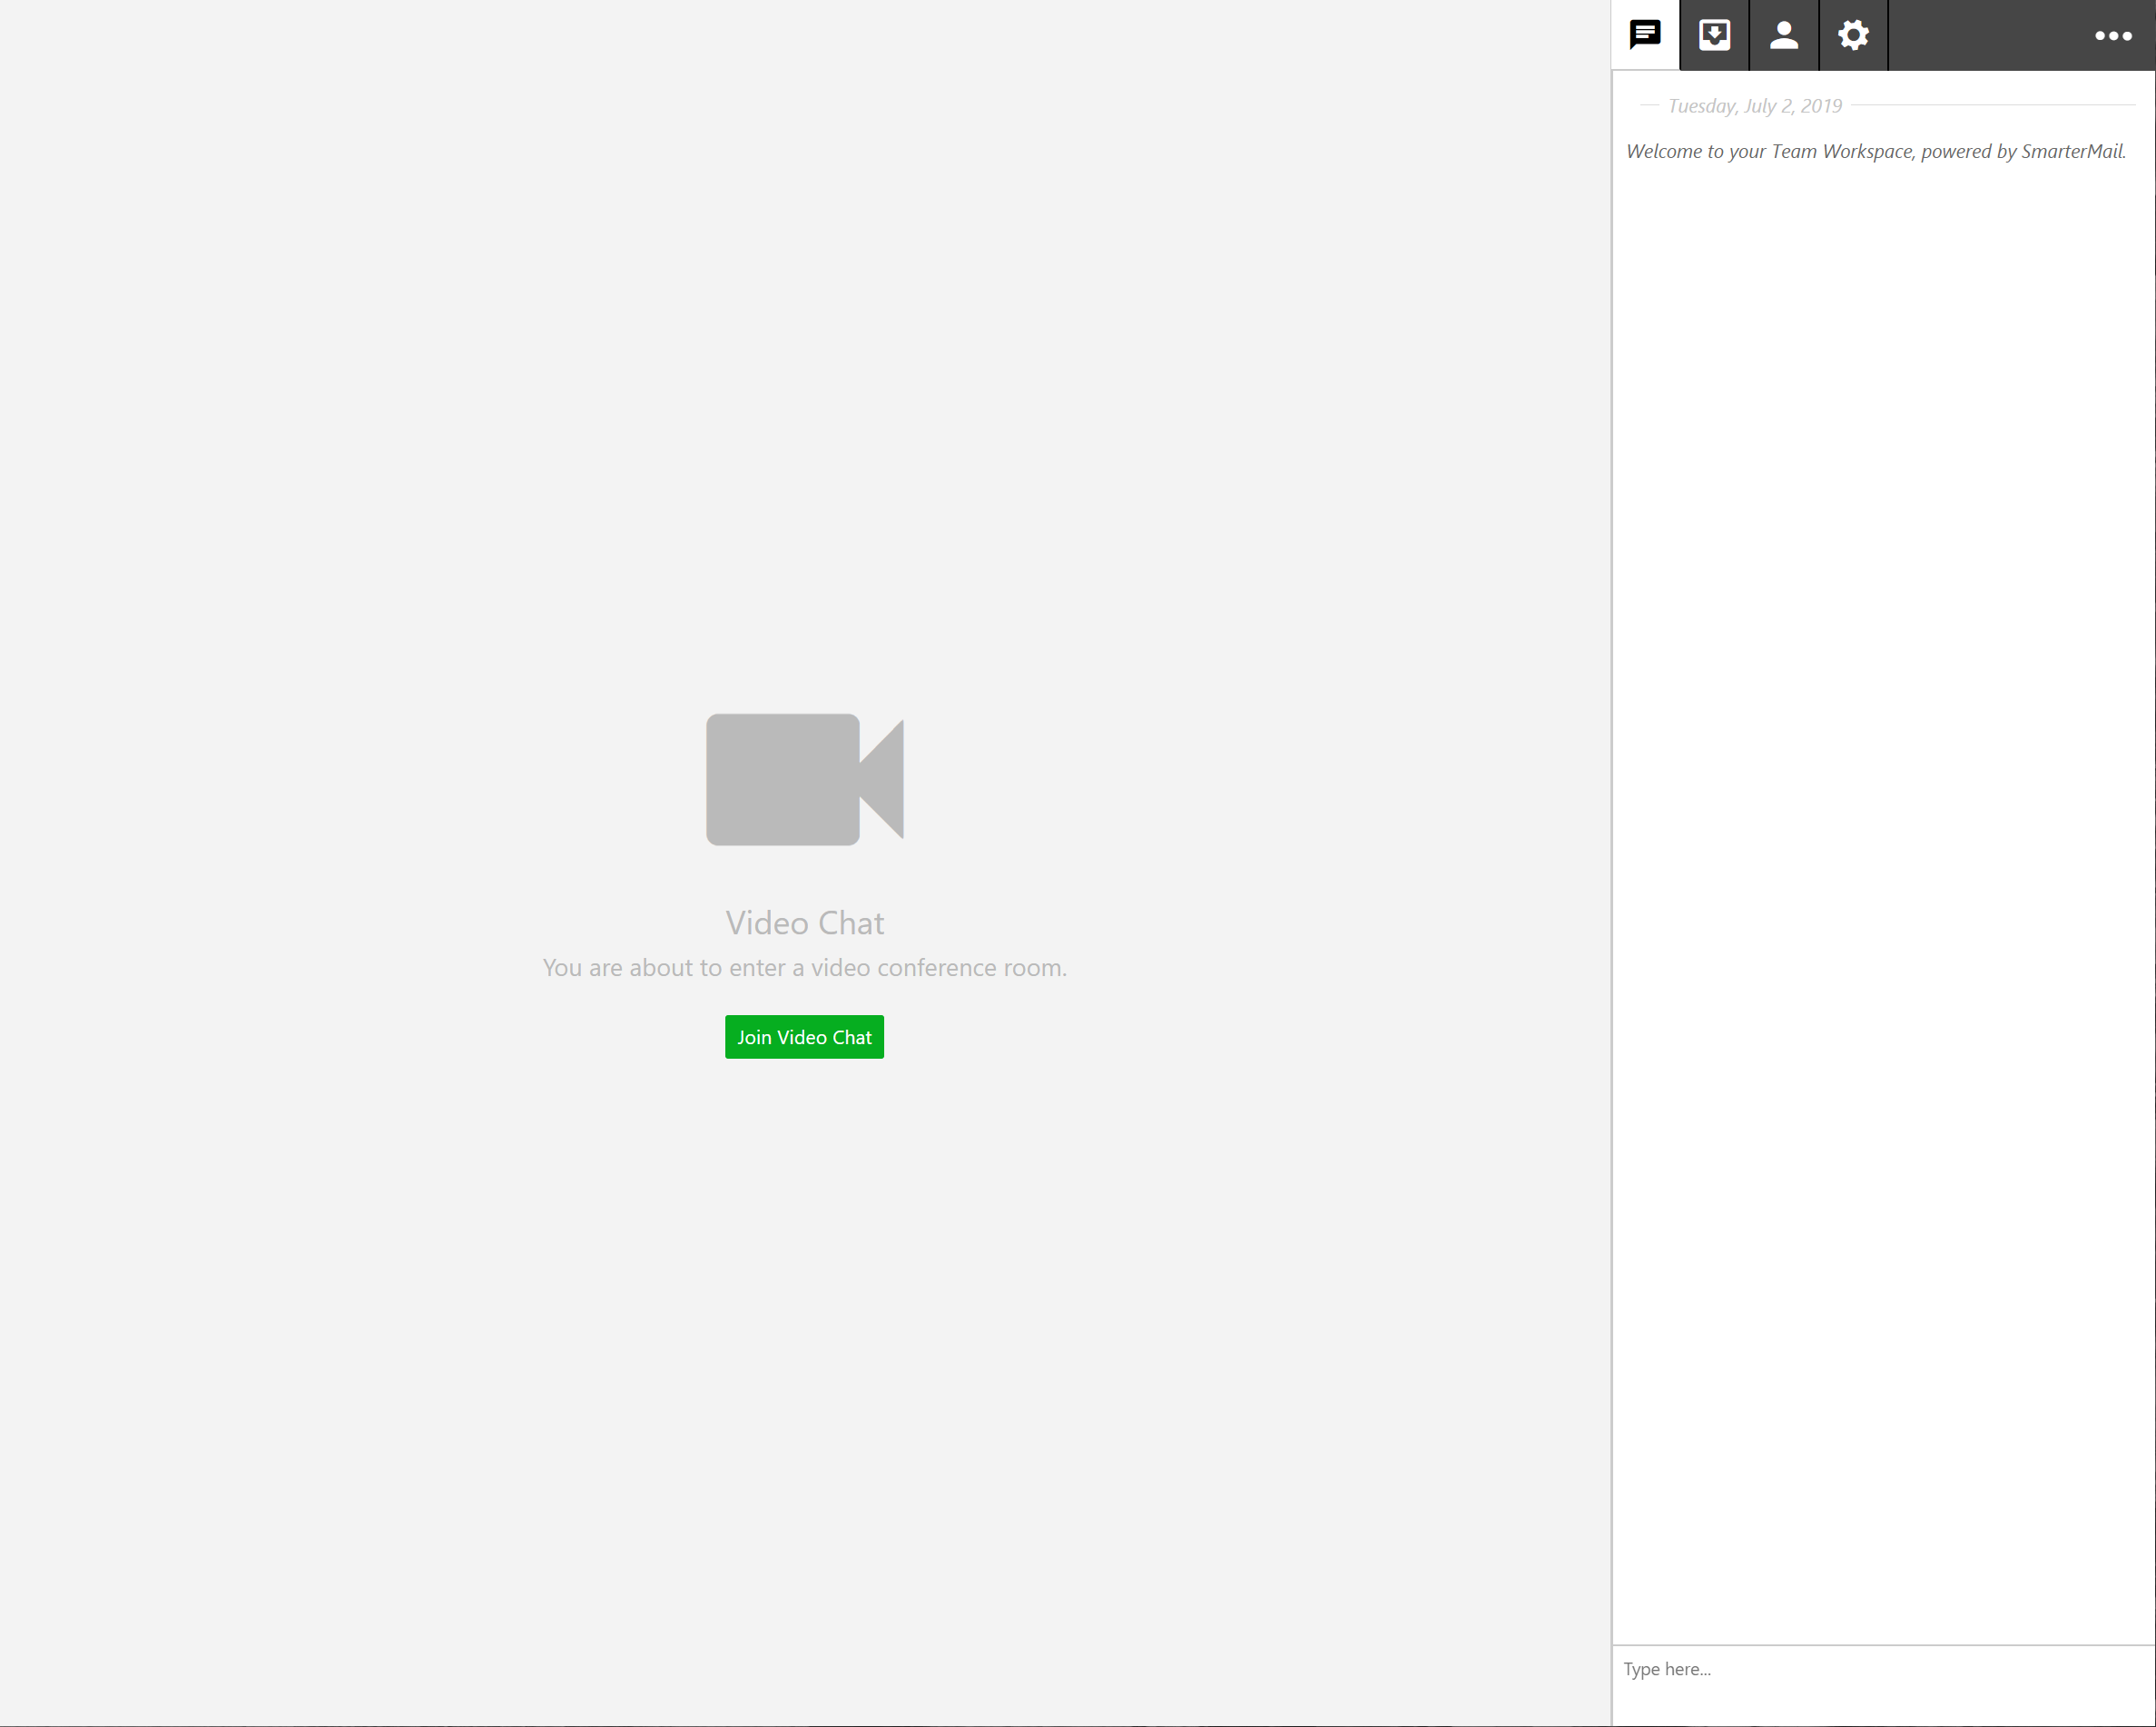Switch to the Files download tab
Viewport: 2156px width, 1727px height.
point(1714,35)
